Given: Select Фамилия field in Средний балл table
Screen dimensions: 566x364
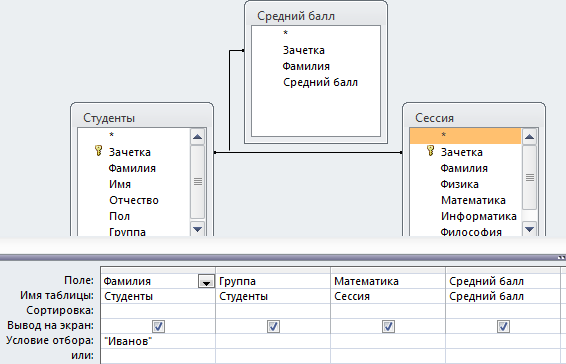Looking at the screenshot, I should [306, 66].
